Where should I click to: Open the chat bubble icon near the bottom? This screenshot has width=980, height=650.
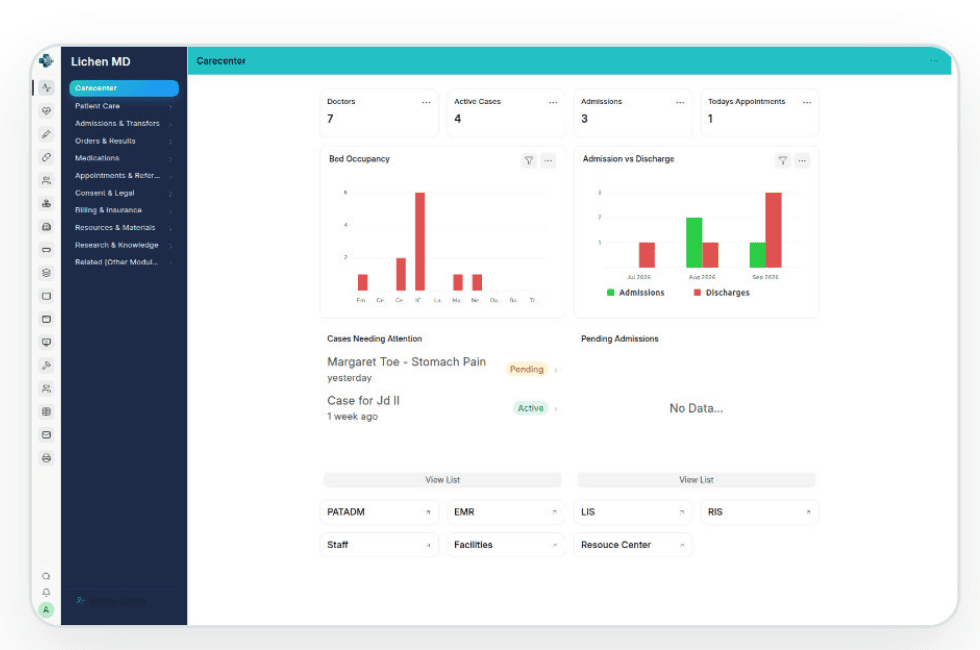point(46,576)
